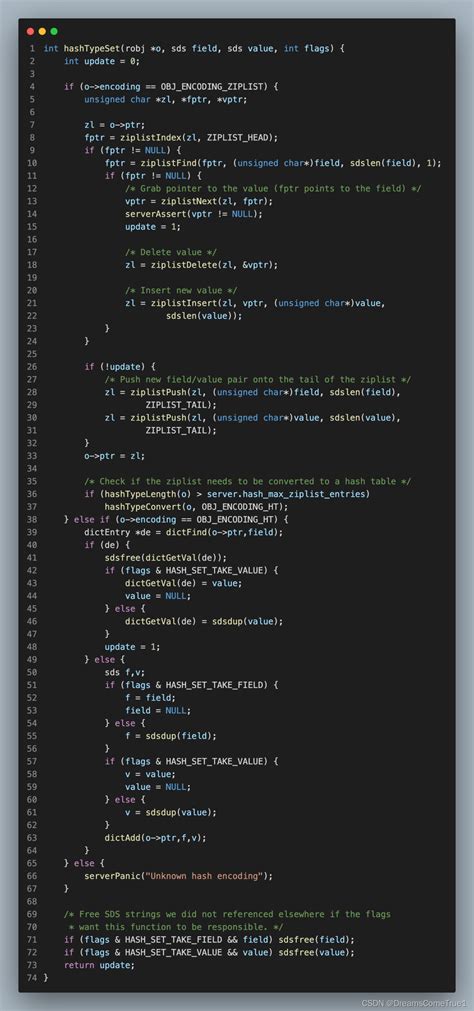Screen dimensions: 474x1011
Task: Click the green maximize dot
Action: click(x=54, y=31)
